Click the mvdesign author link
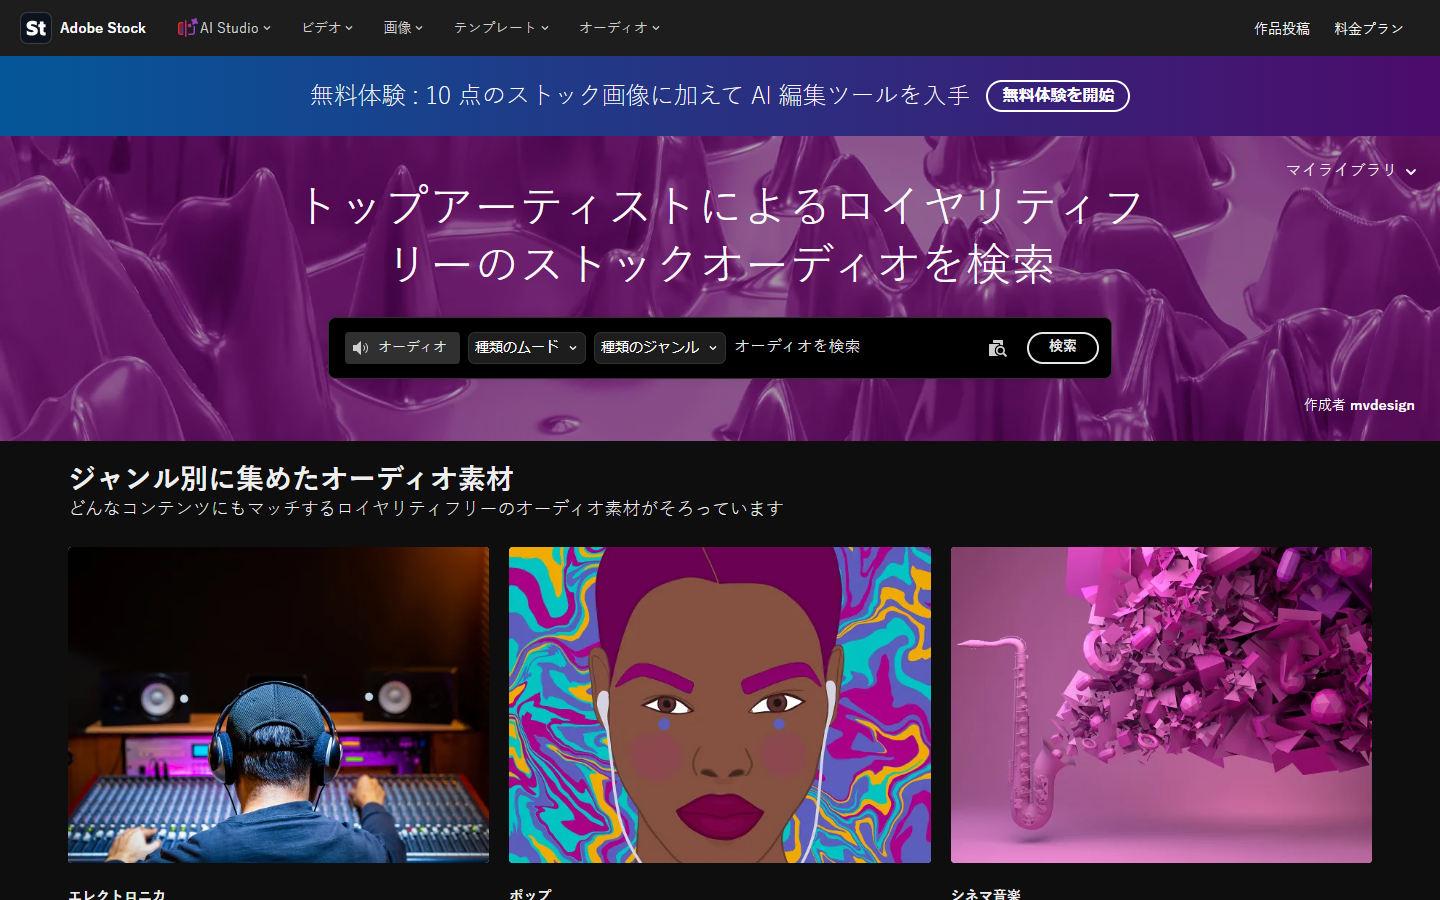 tap(1382, 405)
